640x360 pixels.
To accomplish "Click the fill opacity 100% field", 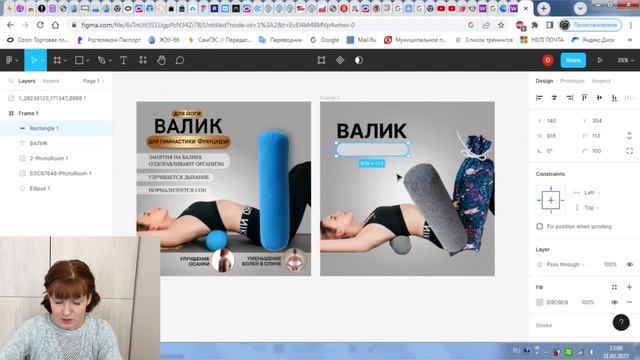I will [588, 302].
